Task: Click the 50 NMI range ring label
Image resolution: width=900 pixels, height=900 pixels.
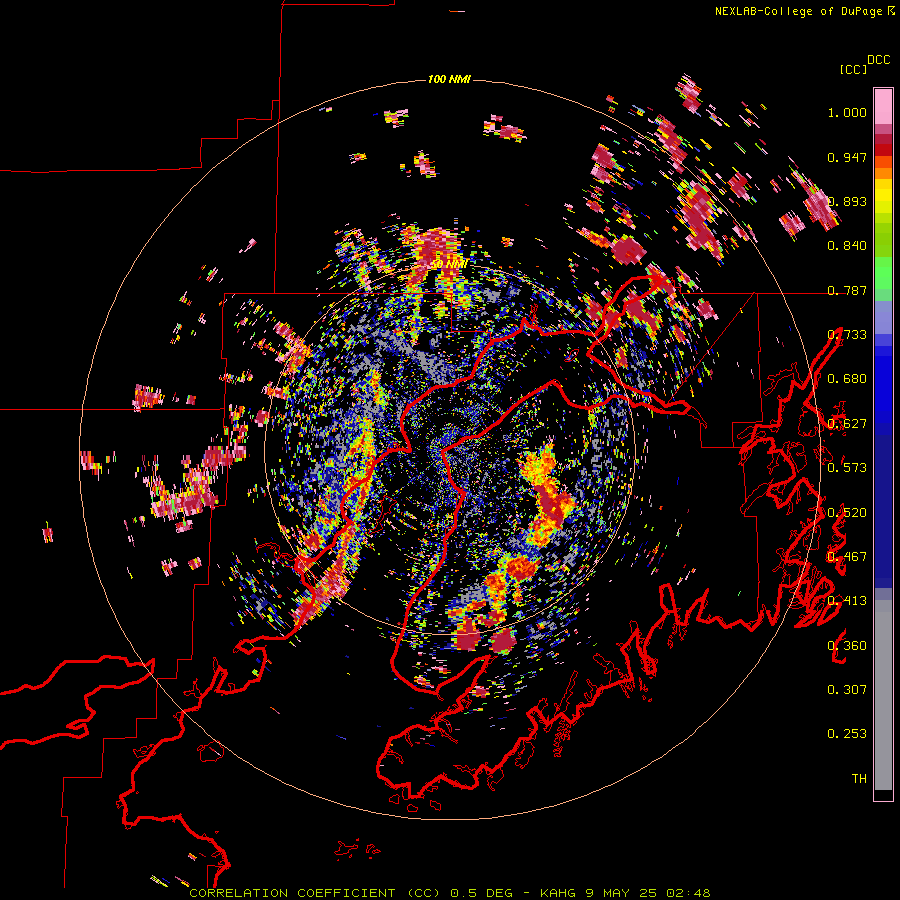Action: pos(449,265)
